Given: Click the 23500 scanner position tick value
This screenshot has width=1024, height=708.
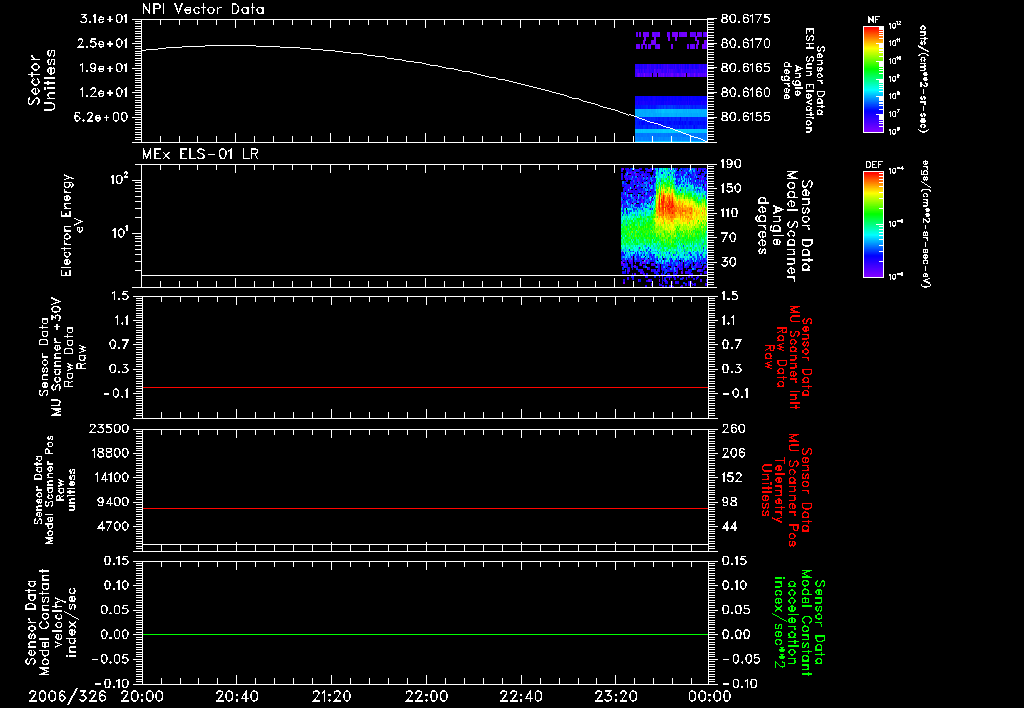Looking at the screenshot, I should click(109, 429).
